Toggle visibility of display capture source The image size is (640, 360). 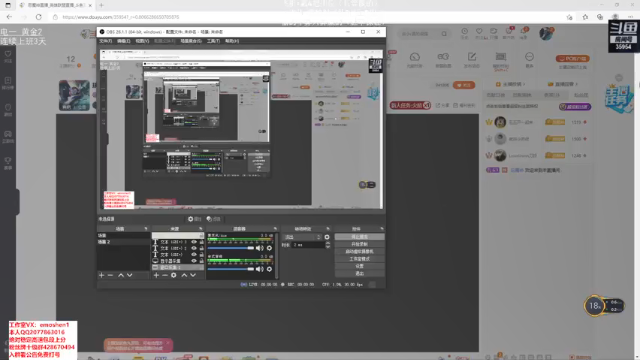(x=194, y=261)
